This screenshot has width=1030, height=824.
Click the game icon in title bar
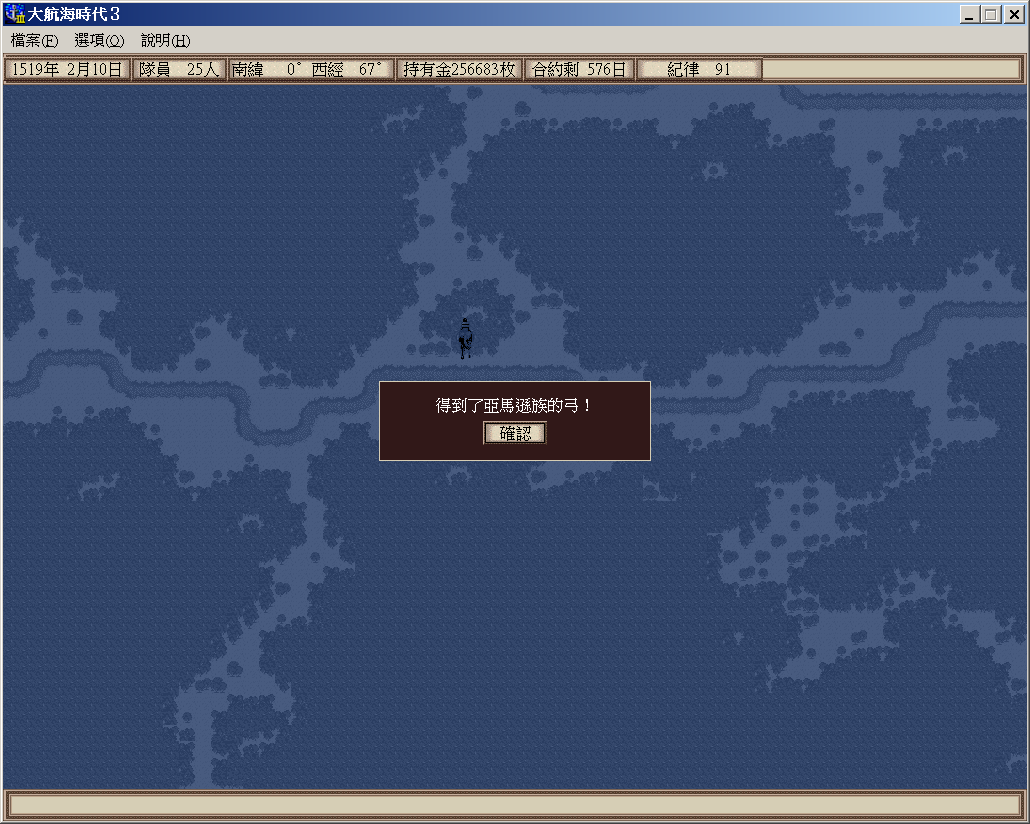(14, 15)
